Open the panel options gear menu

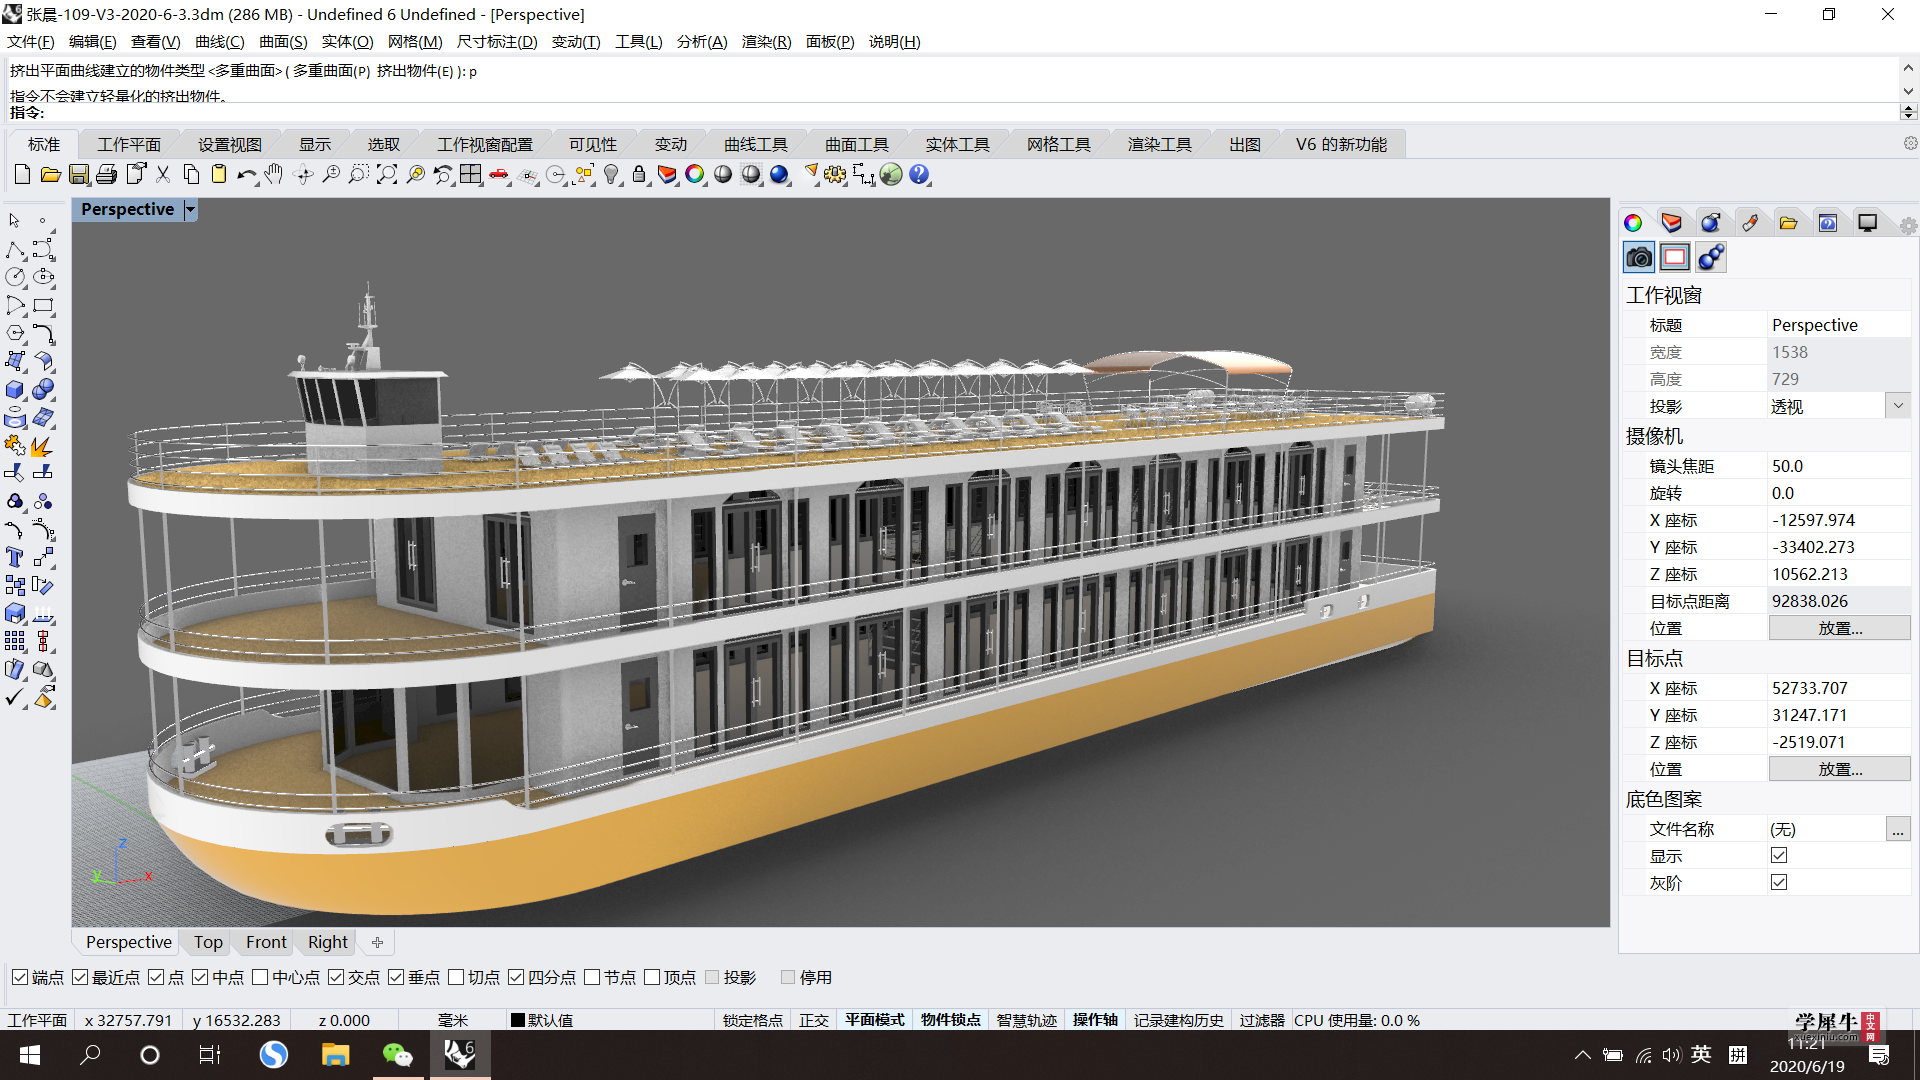point(1908,227)
